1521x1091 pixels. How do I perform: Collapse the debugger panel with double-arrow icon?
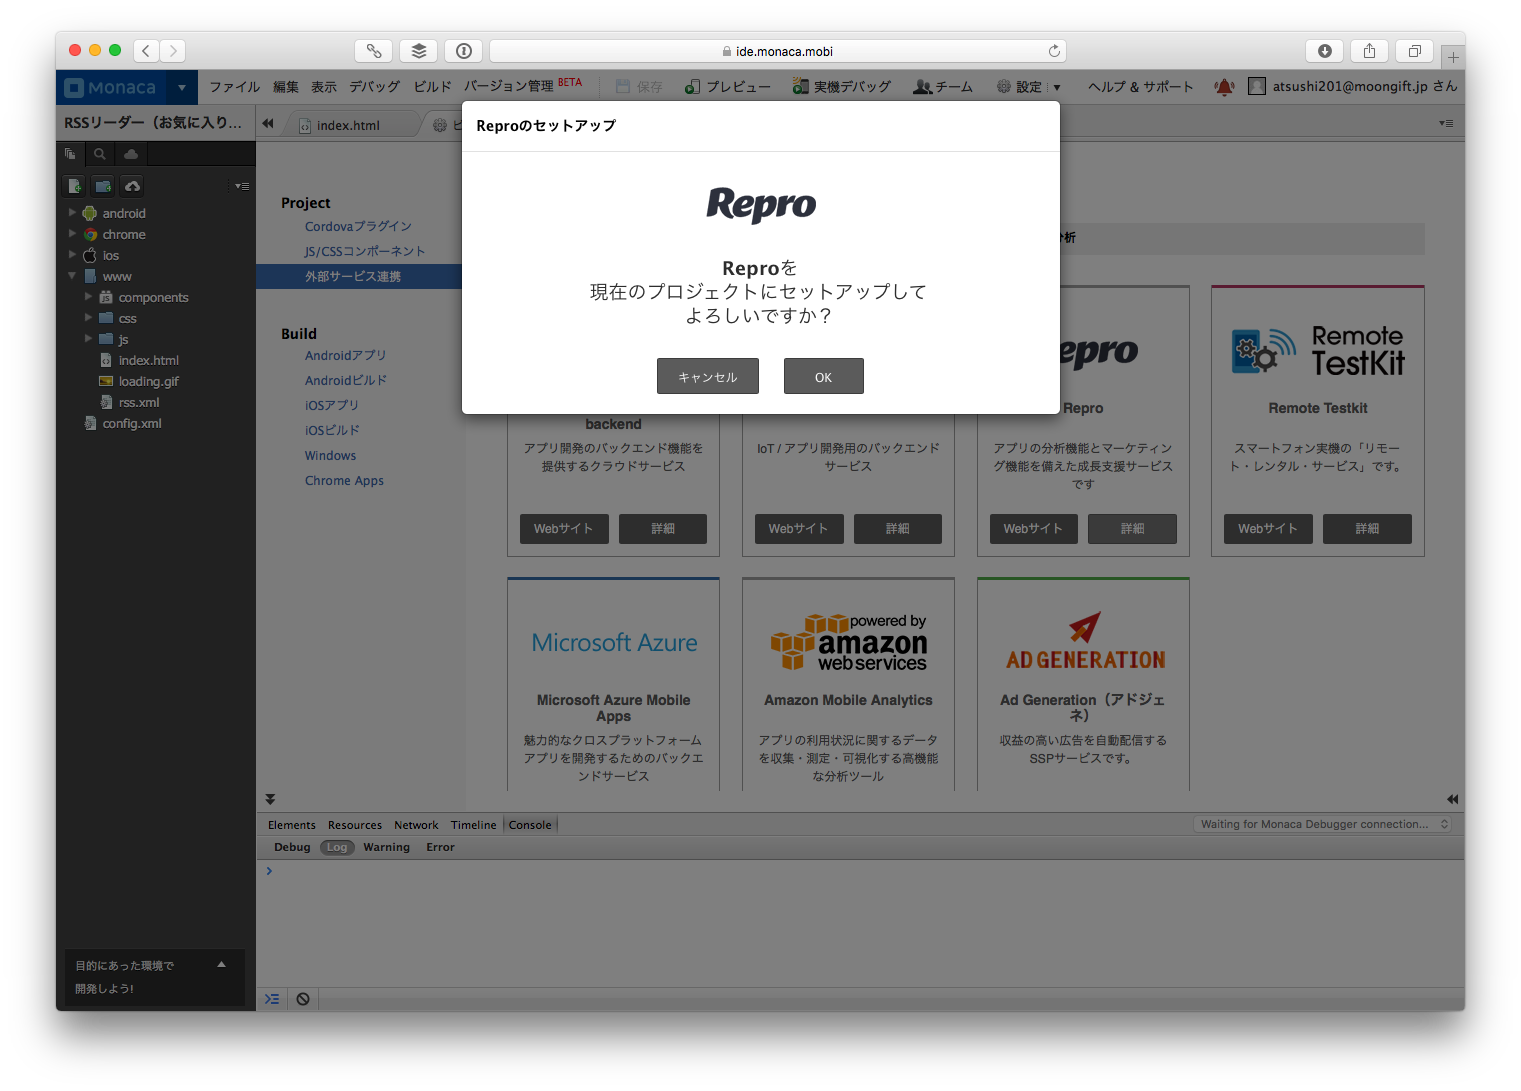[270, 799]
